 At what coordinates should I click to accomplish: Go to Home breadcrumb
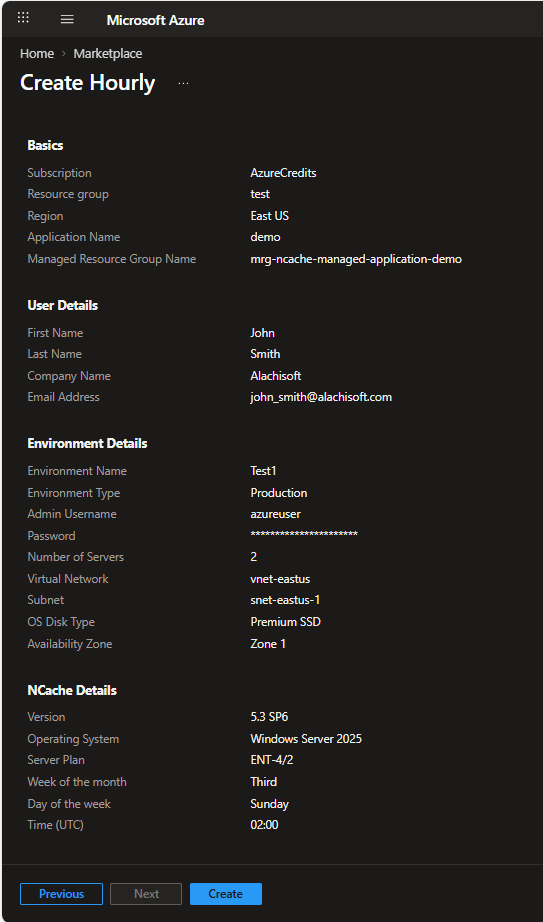point(37,54)
